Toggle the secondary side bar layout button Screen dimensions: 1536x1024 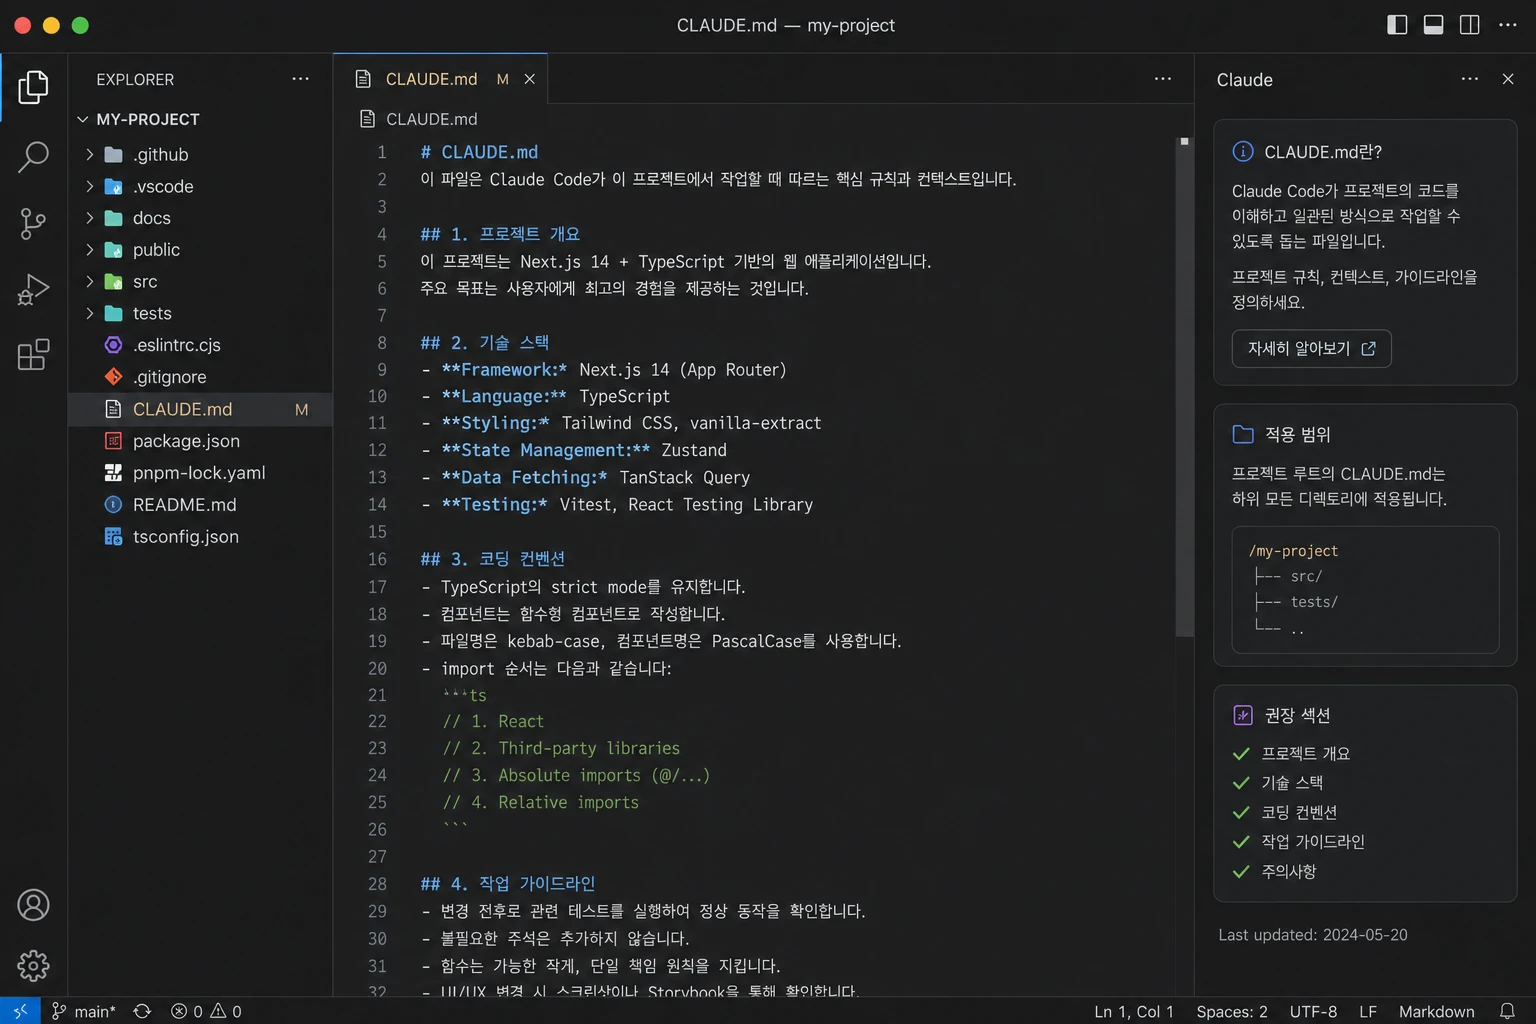coord(1469,25)
